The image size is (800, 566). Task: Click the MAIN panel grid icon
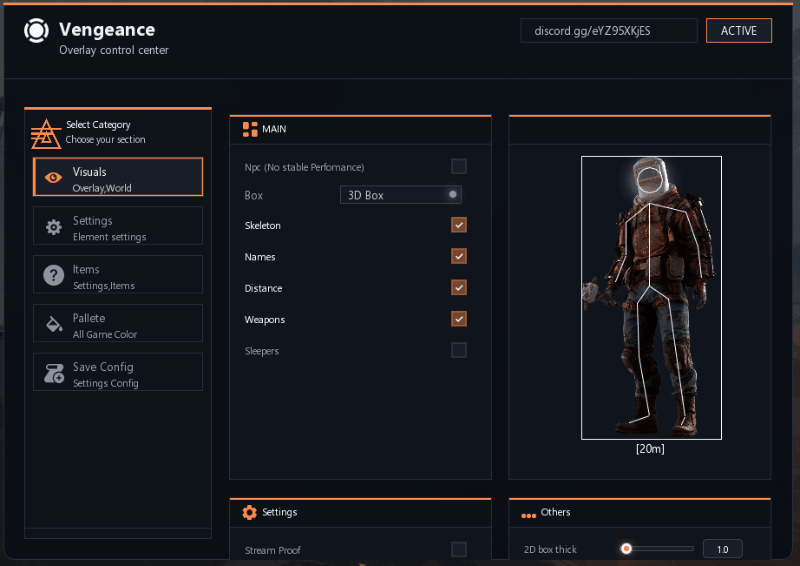[x=250, y=129]
